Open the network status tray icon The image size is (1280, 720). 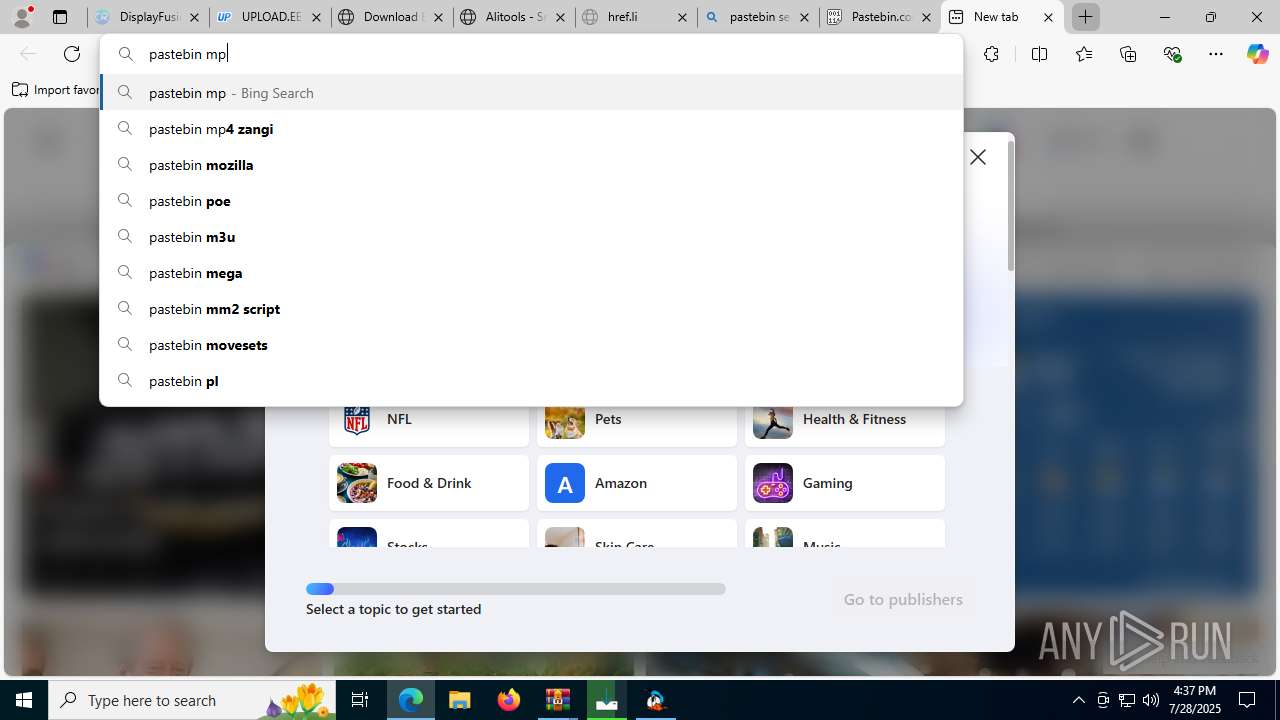coord(1126,700)
